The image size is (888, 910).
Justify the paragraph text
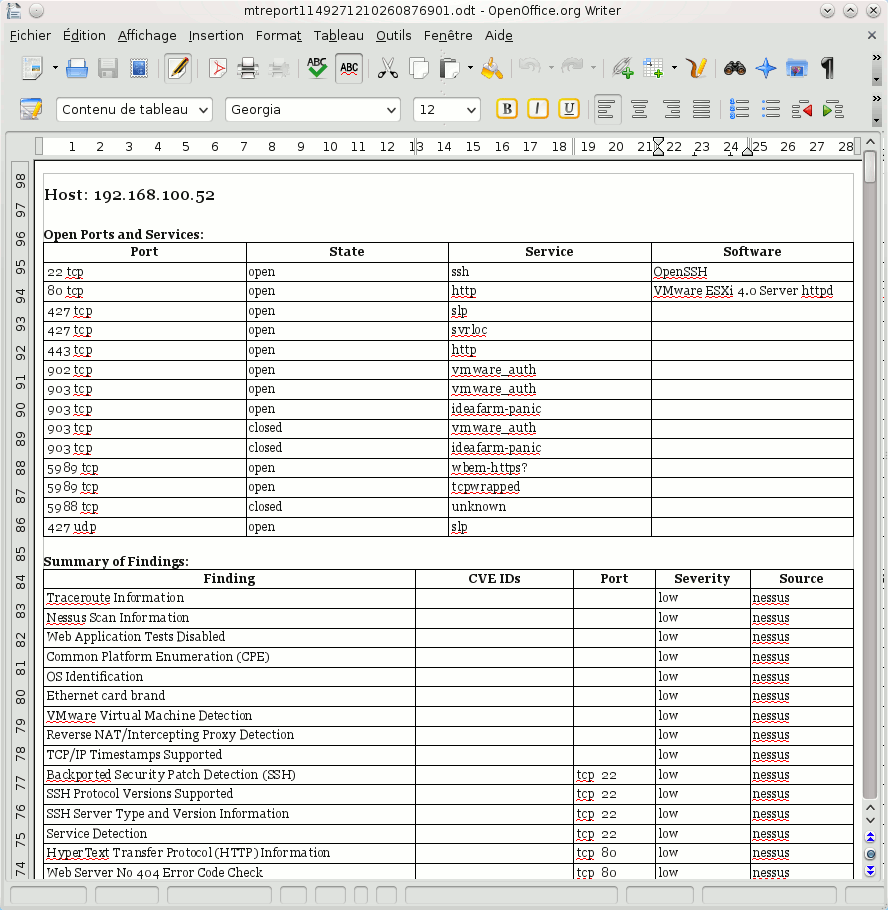pos(702,109)
